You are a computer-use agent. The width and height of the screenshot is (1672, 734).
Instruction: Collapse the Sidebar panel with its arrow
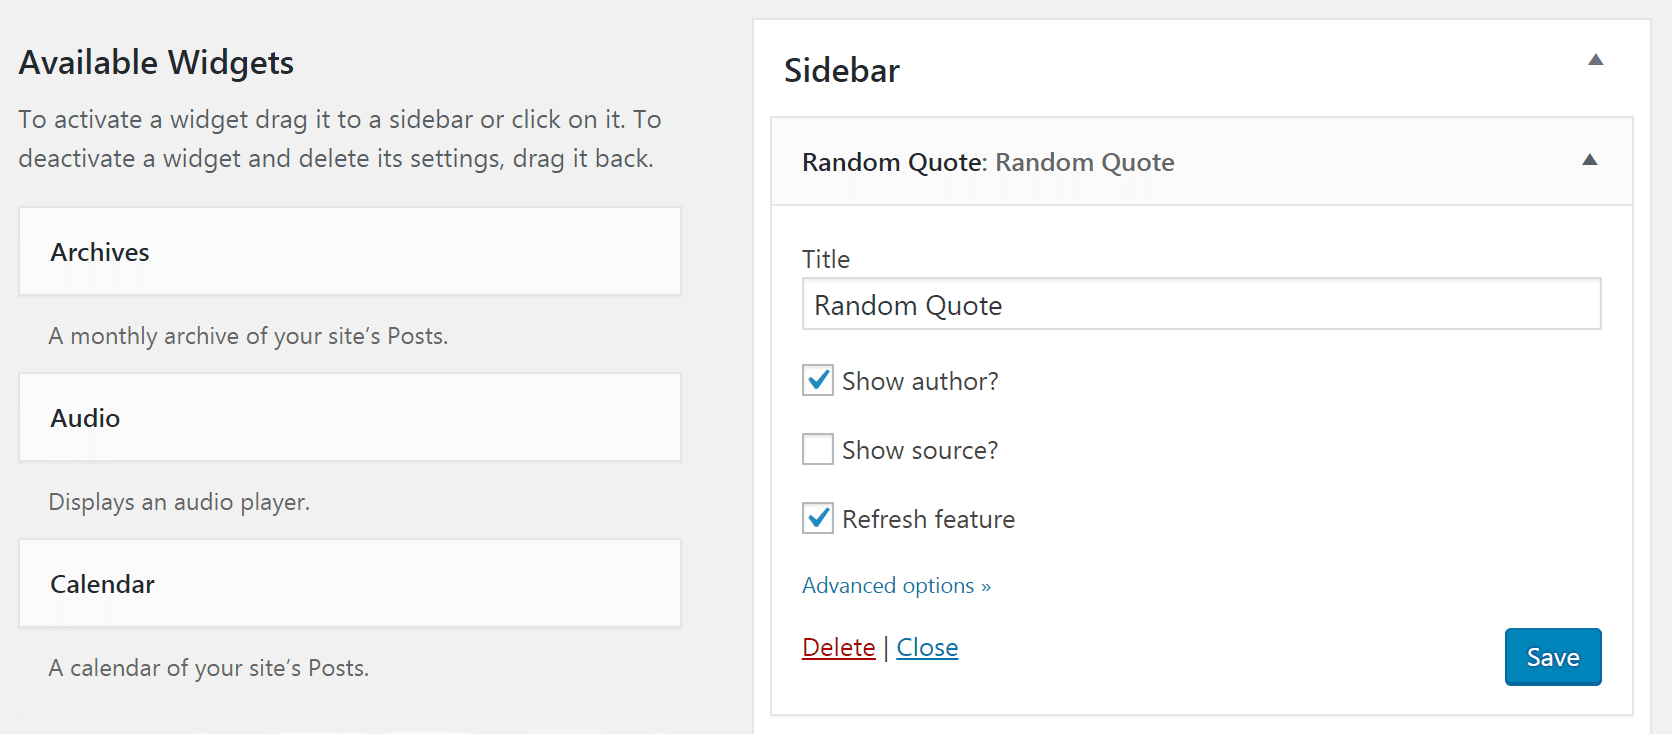(x=1596, y=60)
